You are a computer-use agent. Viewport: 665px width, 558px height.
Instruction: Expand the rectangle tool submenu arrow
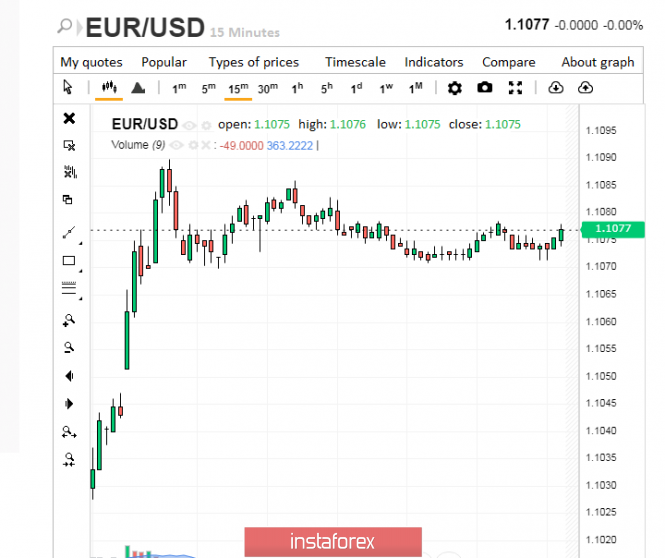[x=81, y=271]
